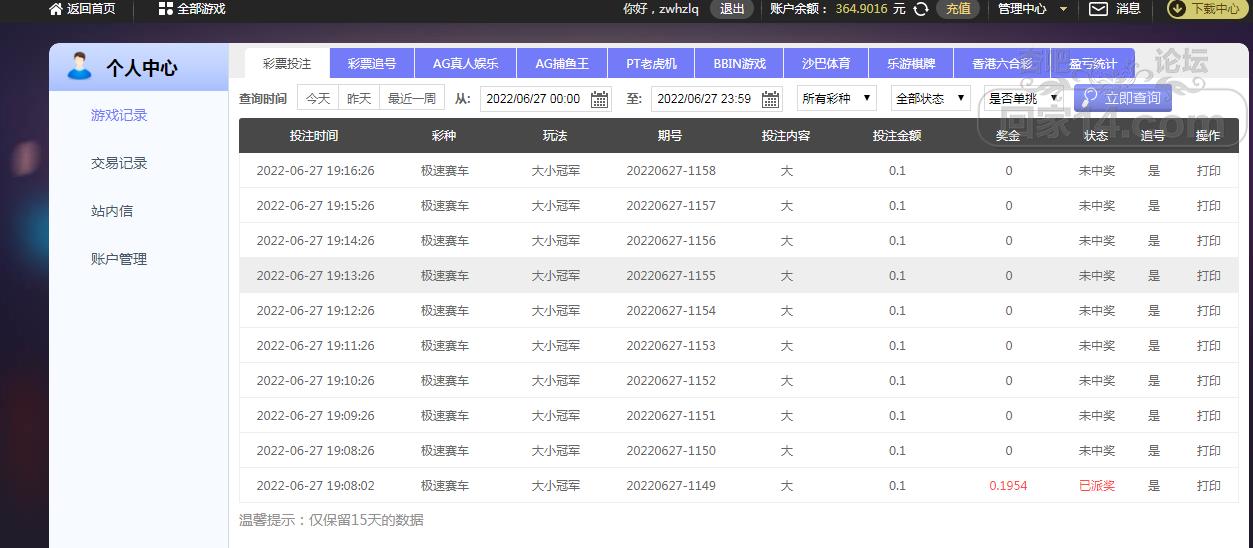
Task: Click the 充值 recharge button
Action: 958,9
